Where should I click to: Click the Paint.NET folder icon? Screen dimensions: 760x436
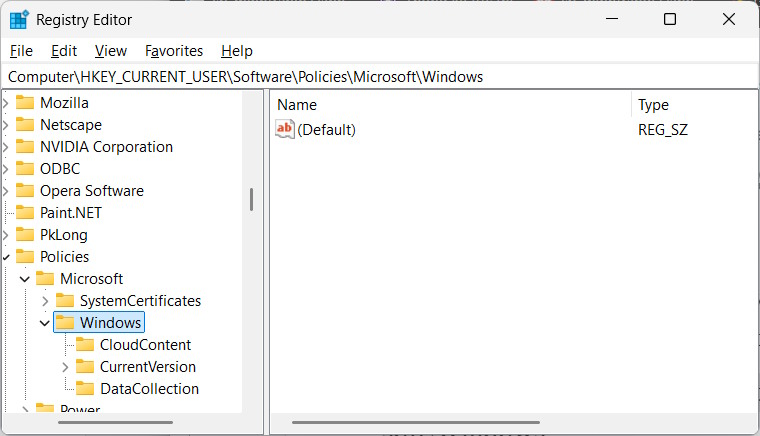click(x=25, y=213)
